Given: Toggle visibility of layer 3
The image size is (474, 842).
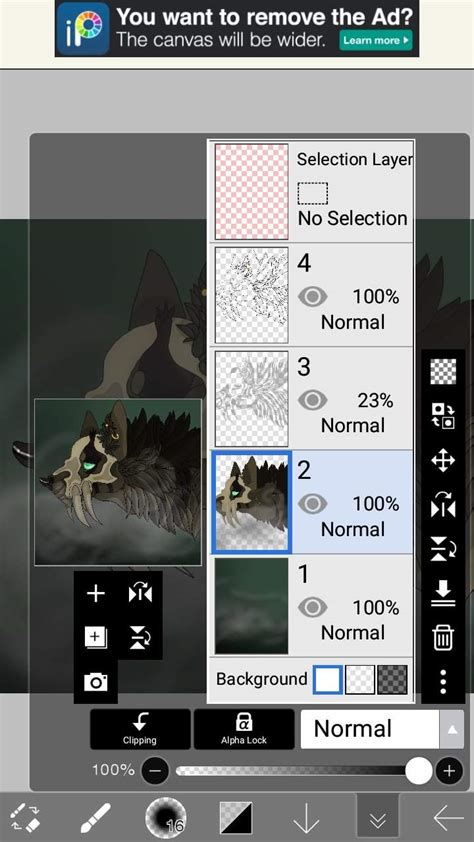Looking at the screenshot, I should click(312, 400).
